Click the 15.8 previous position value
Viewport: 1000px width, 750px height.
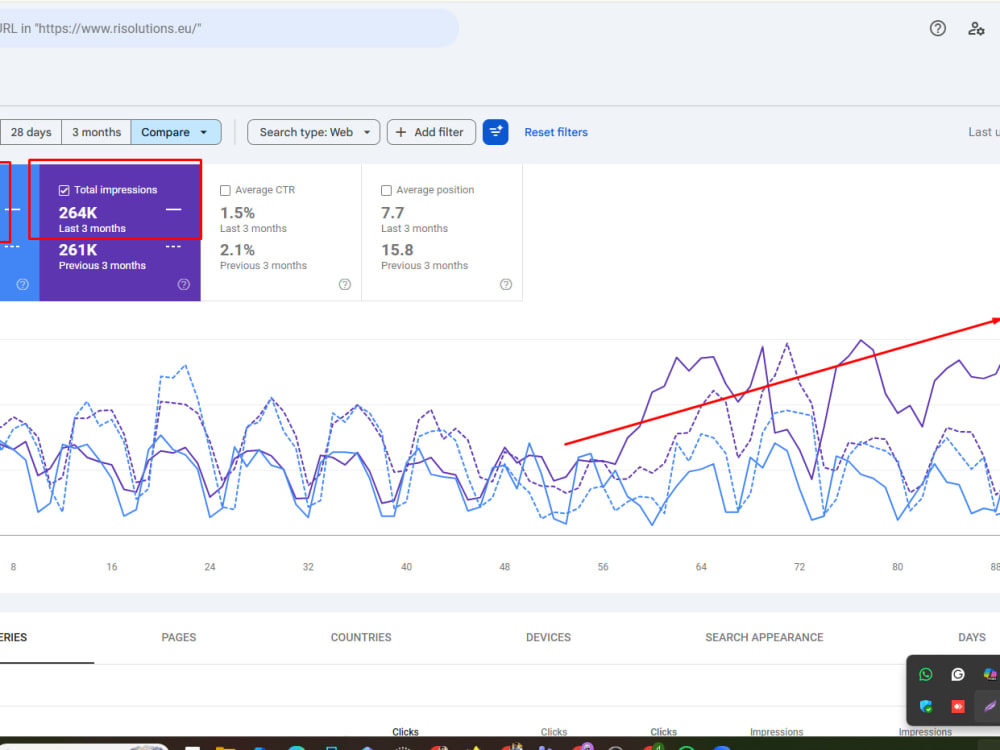(397, 250)
